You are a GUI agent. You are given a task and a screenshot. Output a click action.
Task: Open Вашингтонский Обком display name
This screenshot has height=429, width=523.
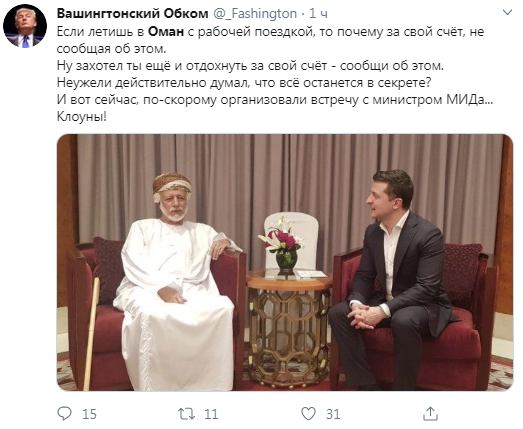click(132, 14)
